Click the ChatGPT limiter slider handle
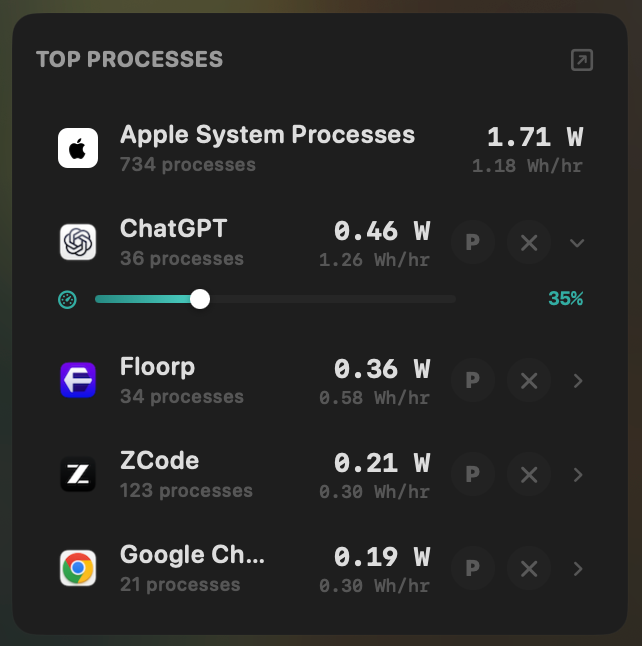 point(200,299)
